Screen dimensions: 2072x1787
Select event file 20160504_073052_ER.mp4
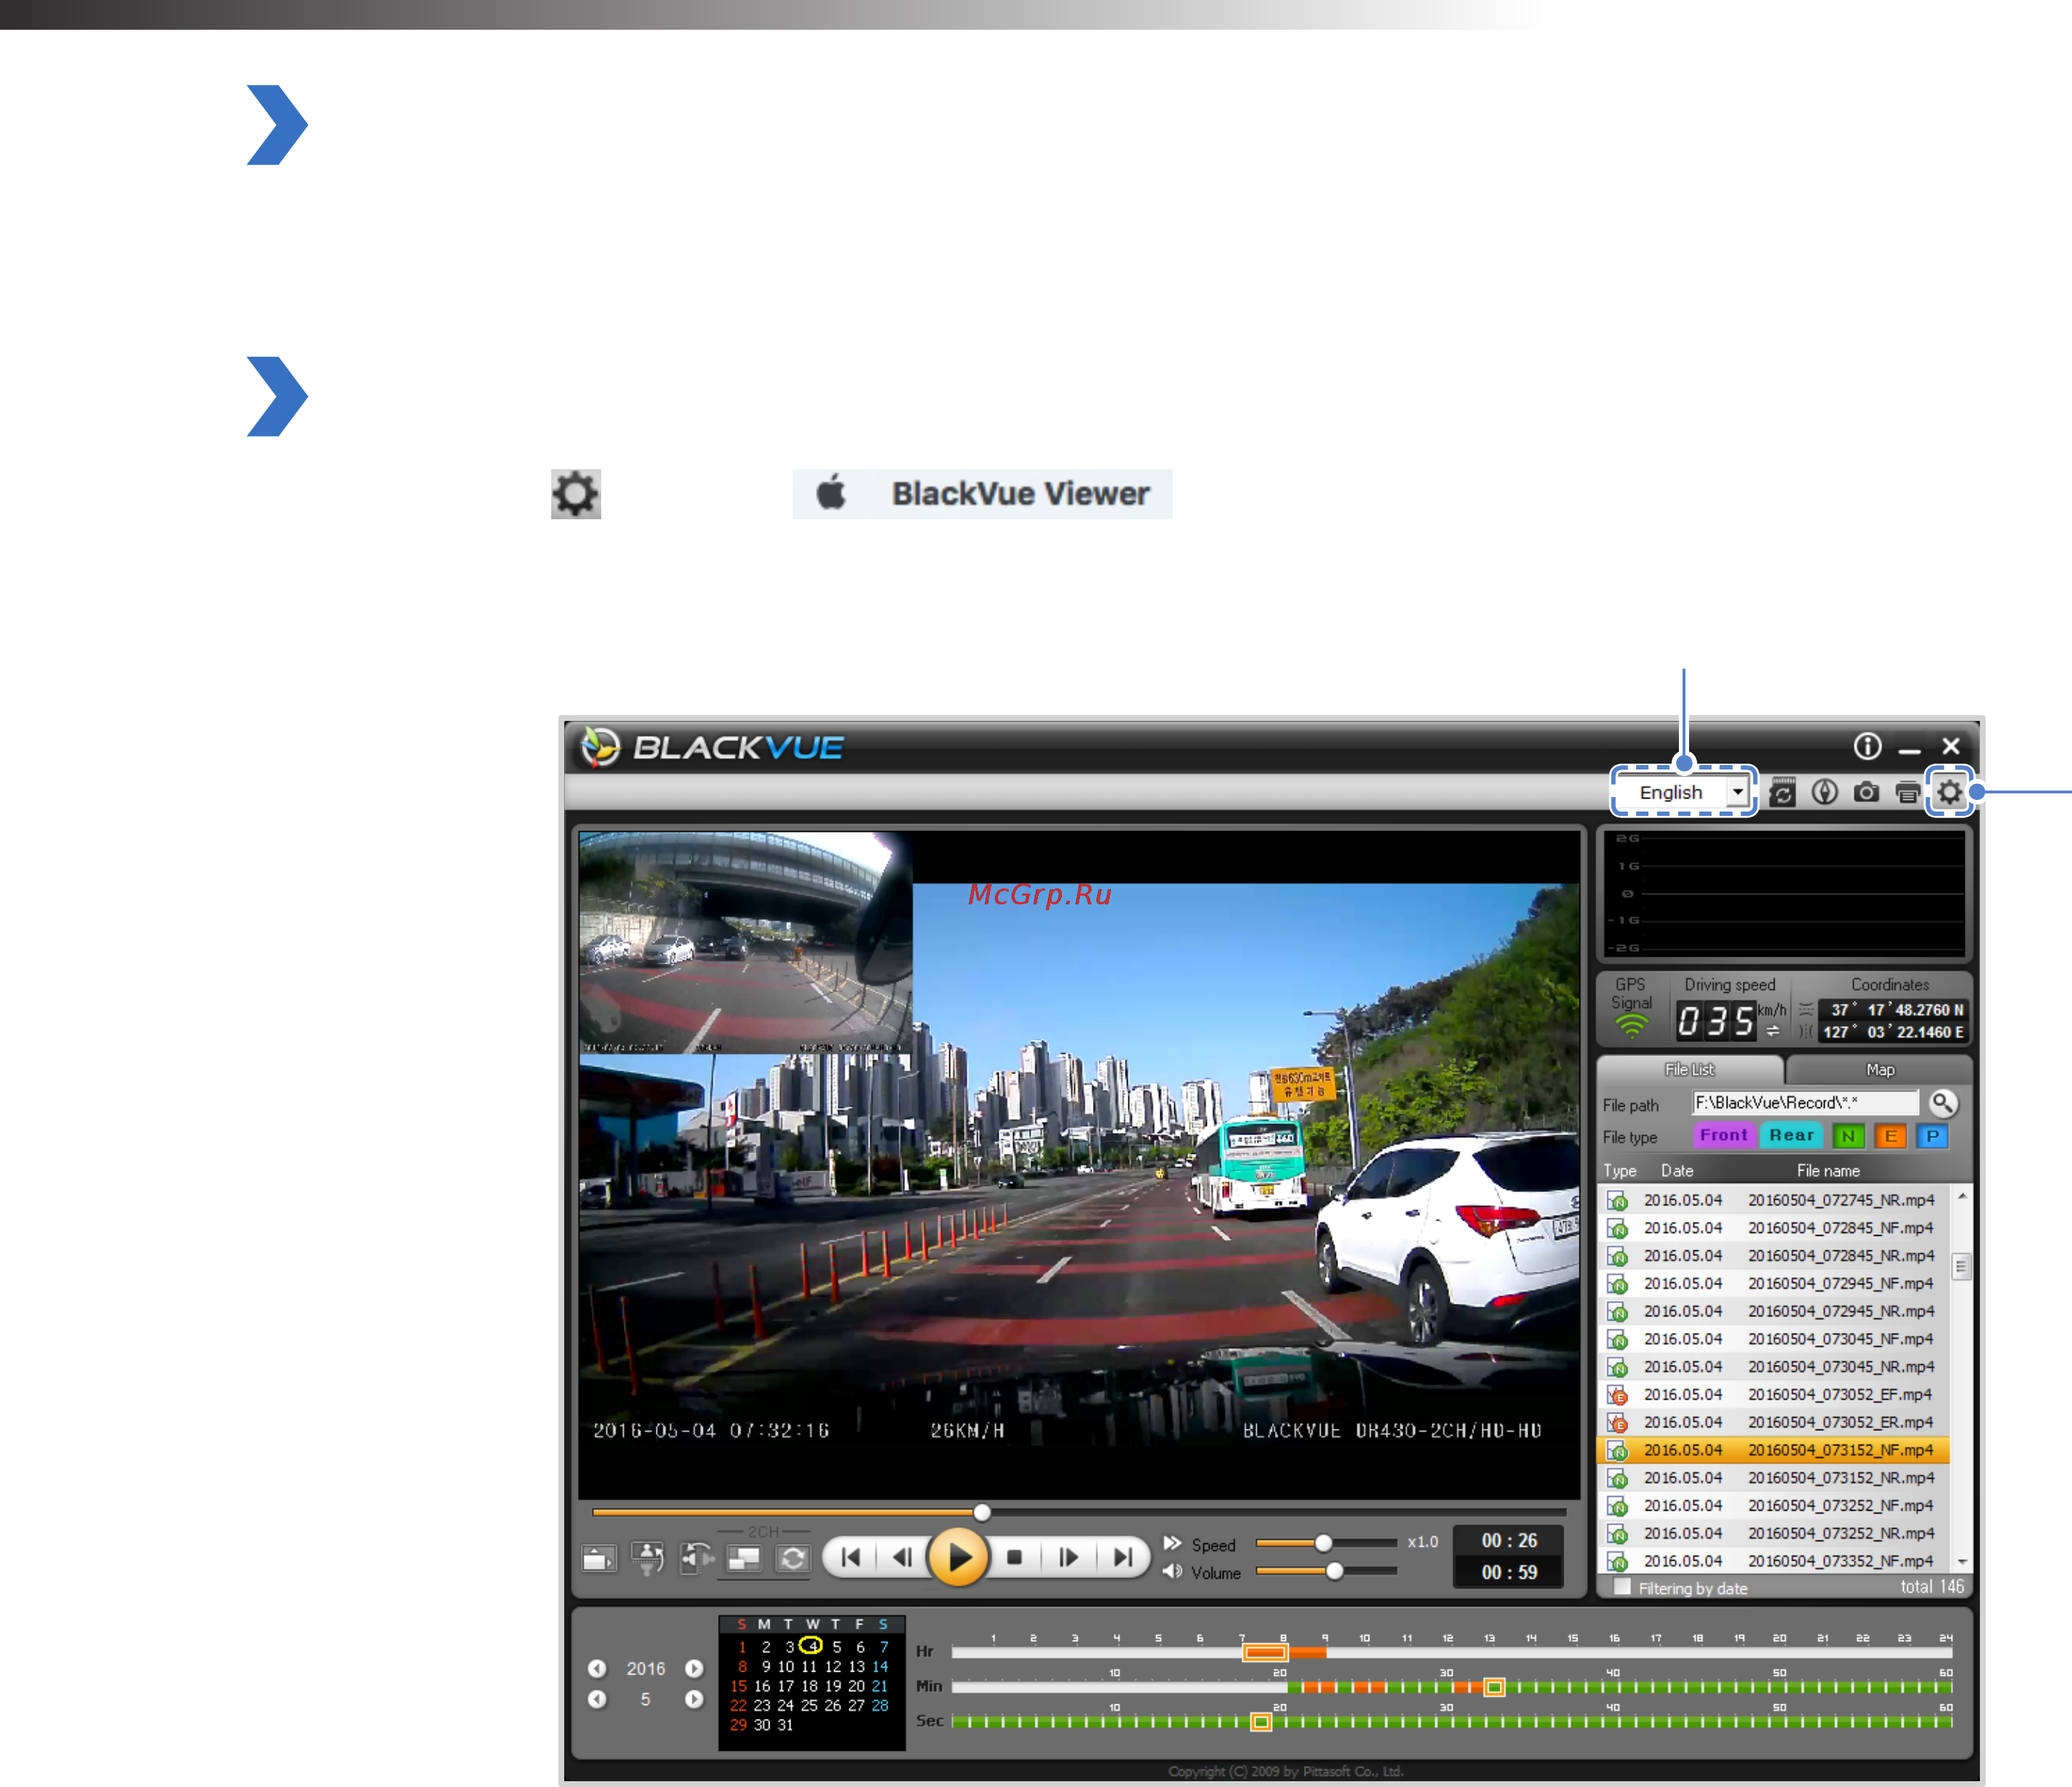tap(1775, 1422)
